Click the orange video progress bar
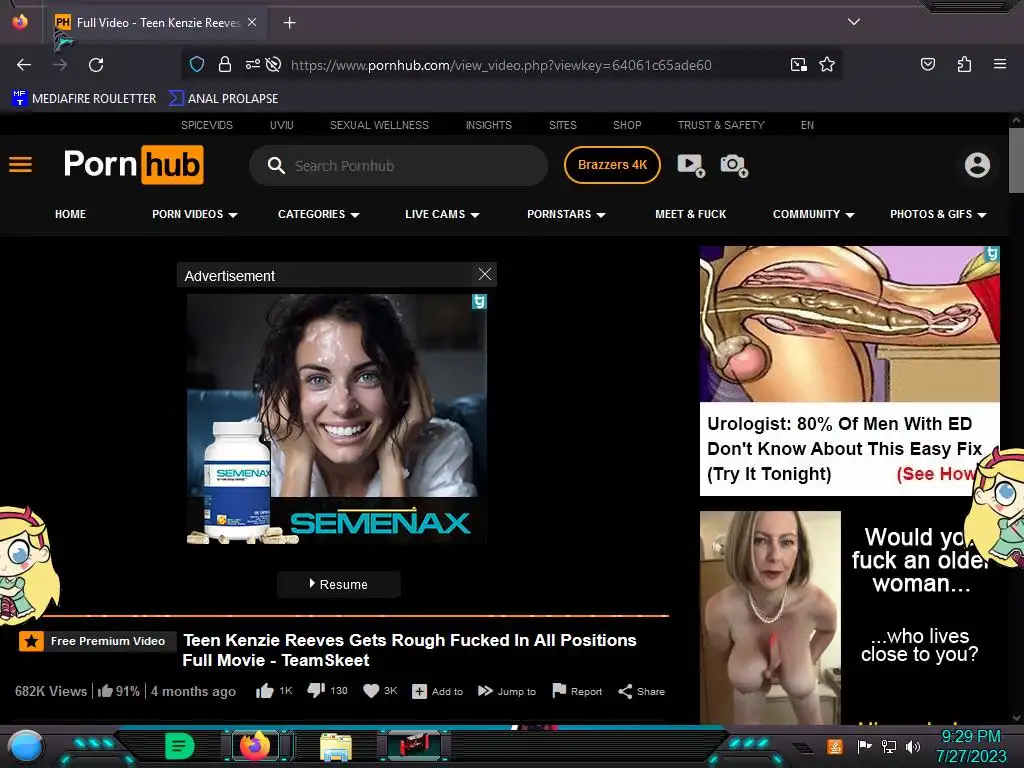The height and width of the screenshot is (768, 1024). [356, 615]
